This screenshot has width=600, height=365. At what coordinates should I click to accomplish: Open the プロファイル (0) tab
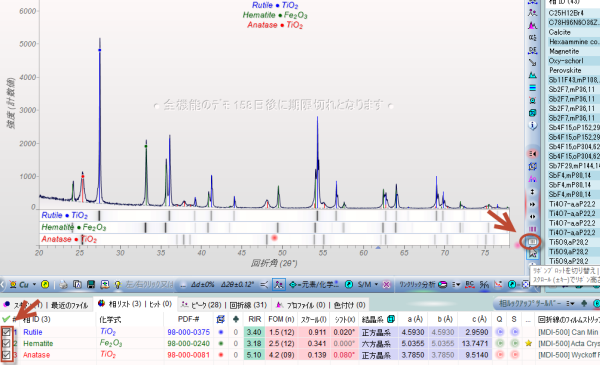tap(301, 305)
